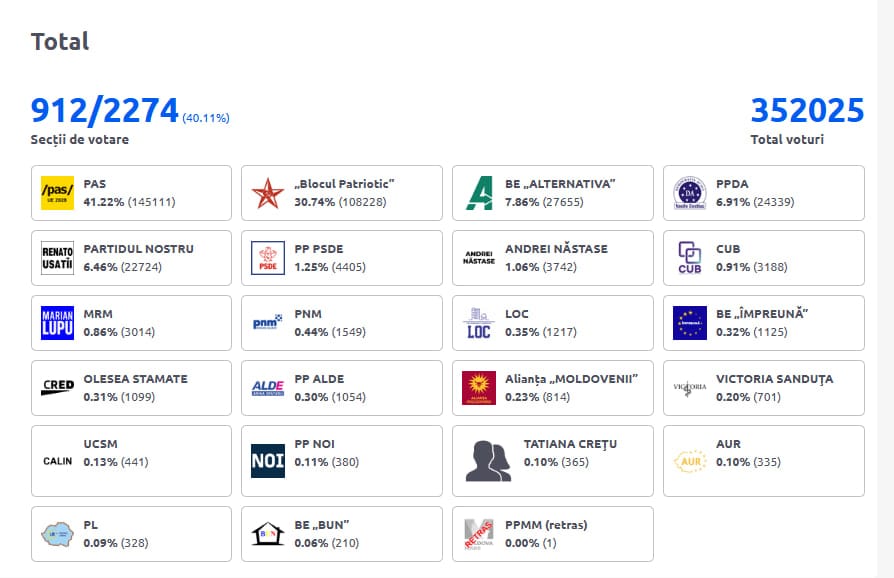Click the silhouette avatar of Tatiana Crețu
Viewport: 894px width, 578px height.
[x=488, y=461]
